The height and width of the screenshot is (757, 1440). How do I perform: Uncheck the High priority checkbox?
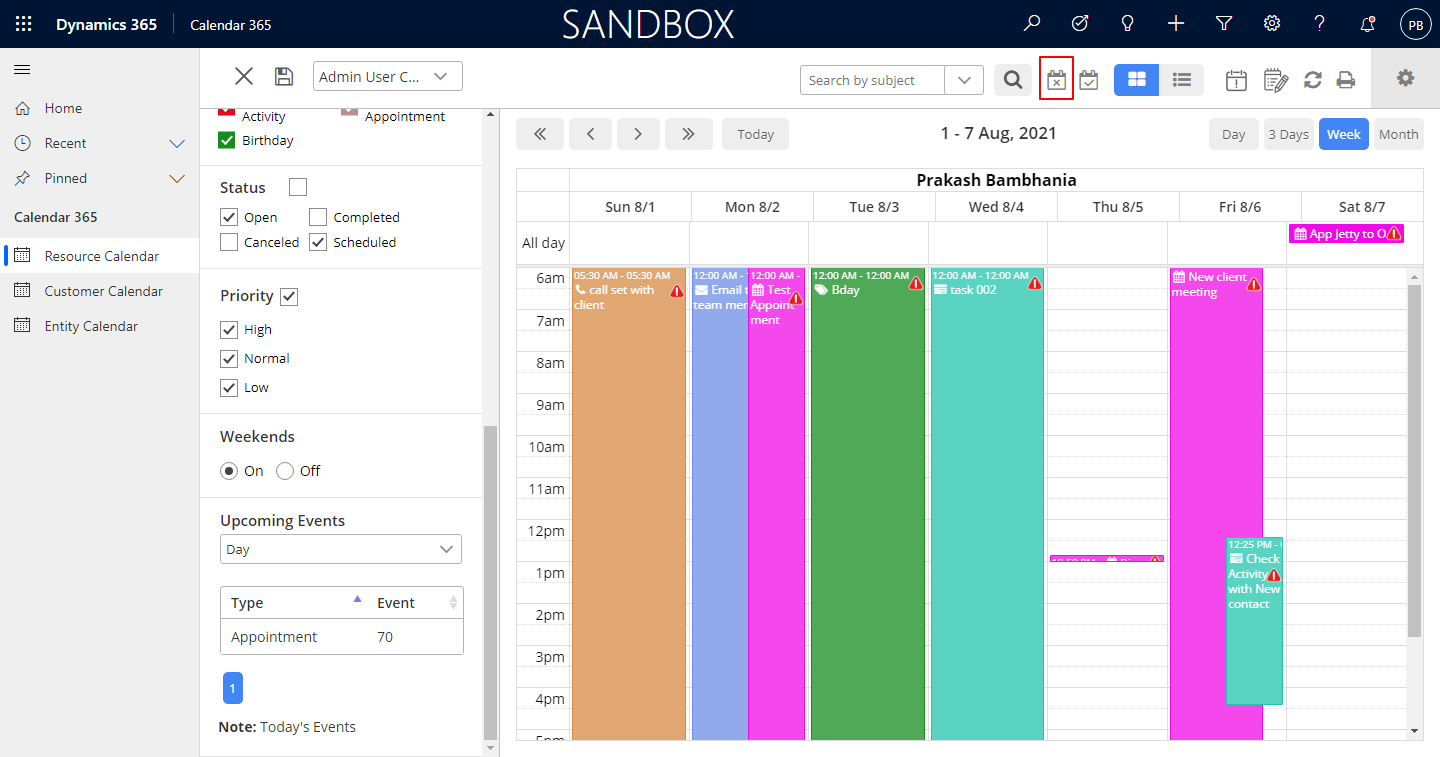(x=229, y=329)
